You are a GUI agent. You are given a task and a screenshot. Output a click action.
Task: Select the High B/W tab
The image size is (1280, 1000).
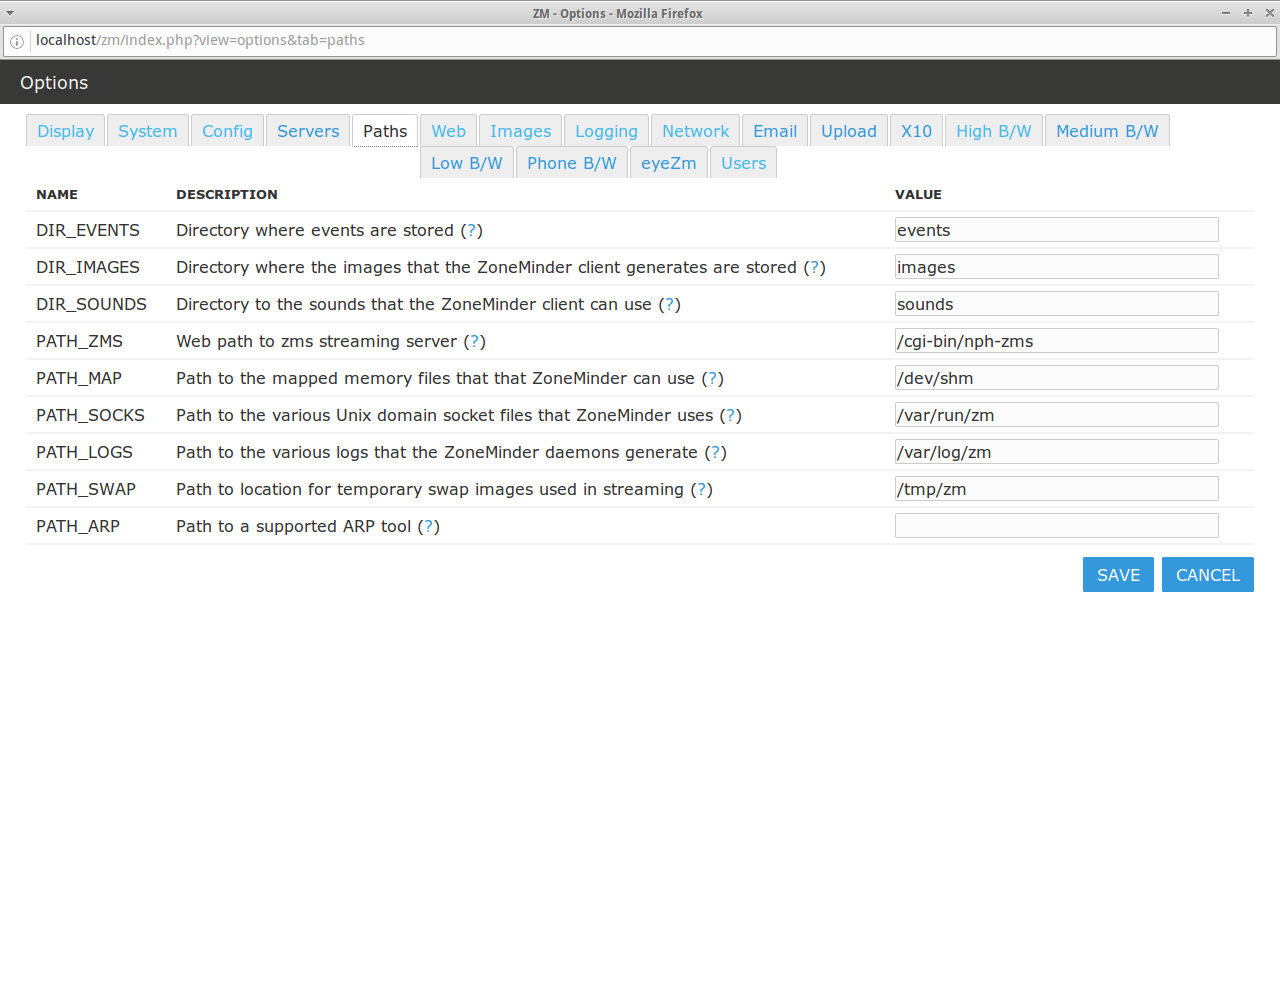(x=994, y=131)
